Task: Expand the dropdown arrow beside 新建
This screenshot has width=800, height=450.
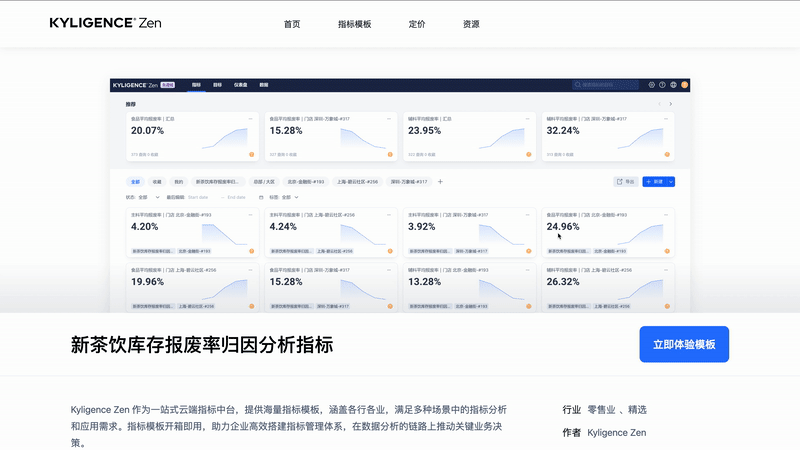Action: [671, 182]
